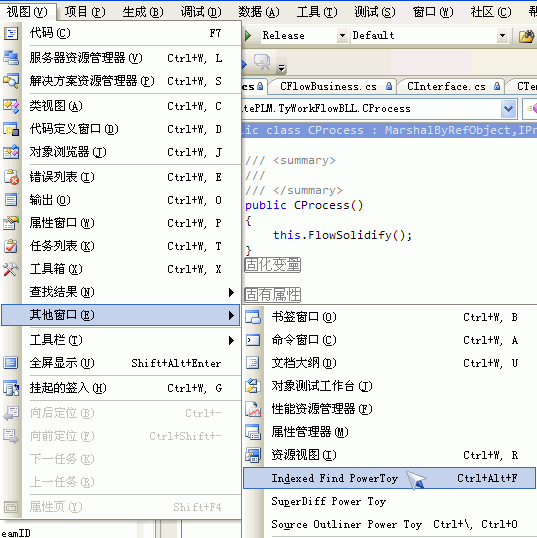Click the Code Definition Window (代码定义窗口) icon

coord(11,129)
